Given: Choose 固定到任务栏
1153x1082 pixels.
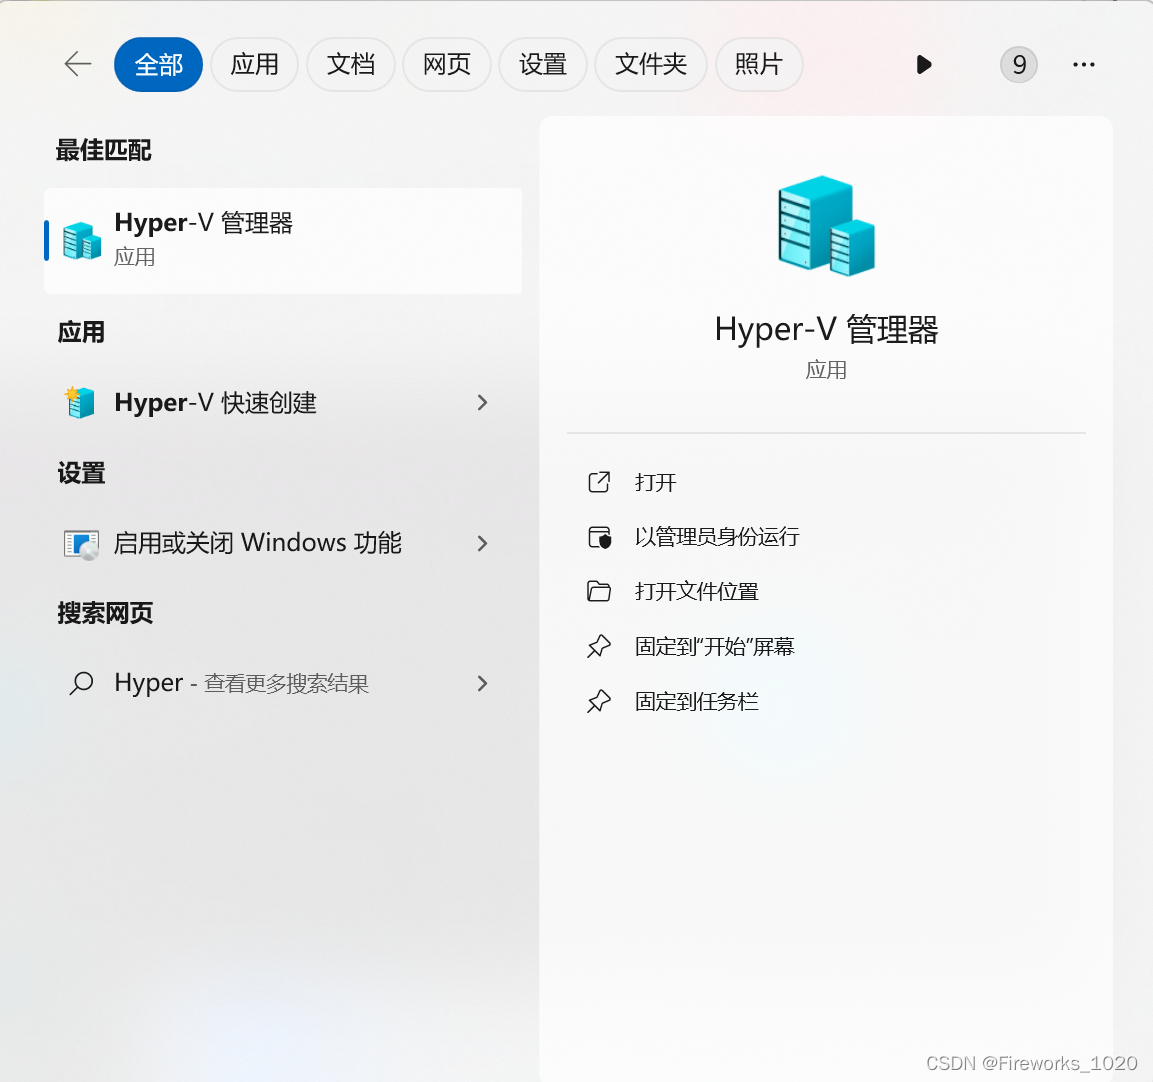Looking at the screenshot, I should pyautogui.click(x=696, y=702).
